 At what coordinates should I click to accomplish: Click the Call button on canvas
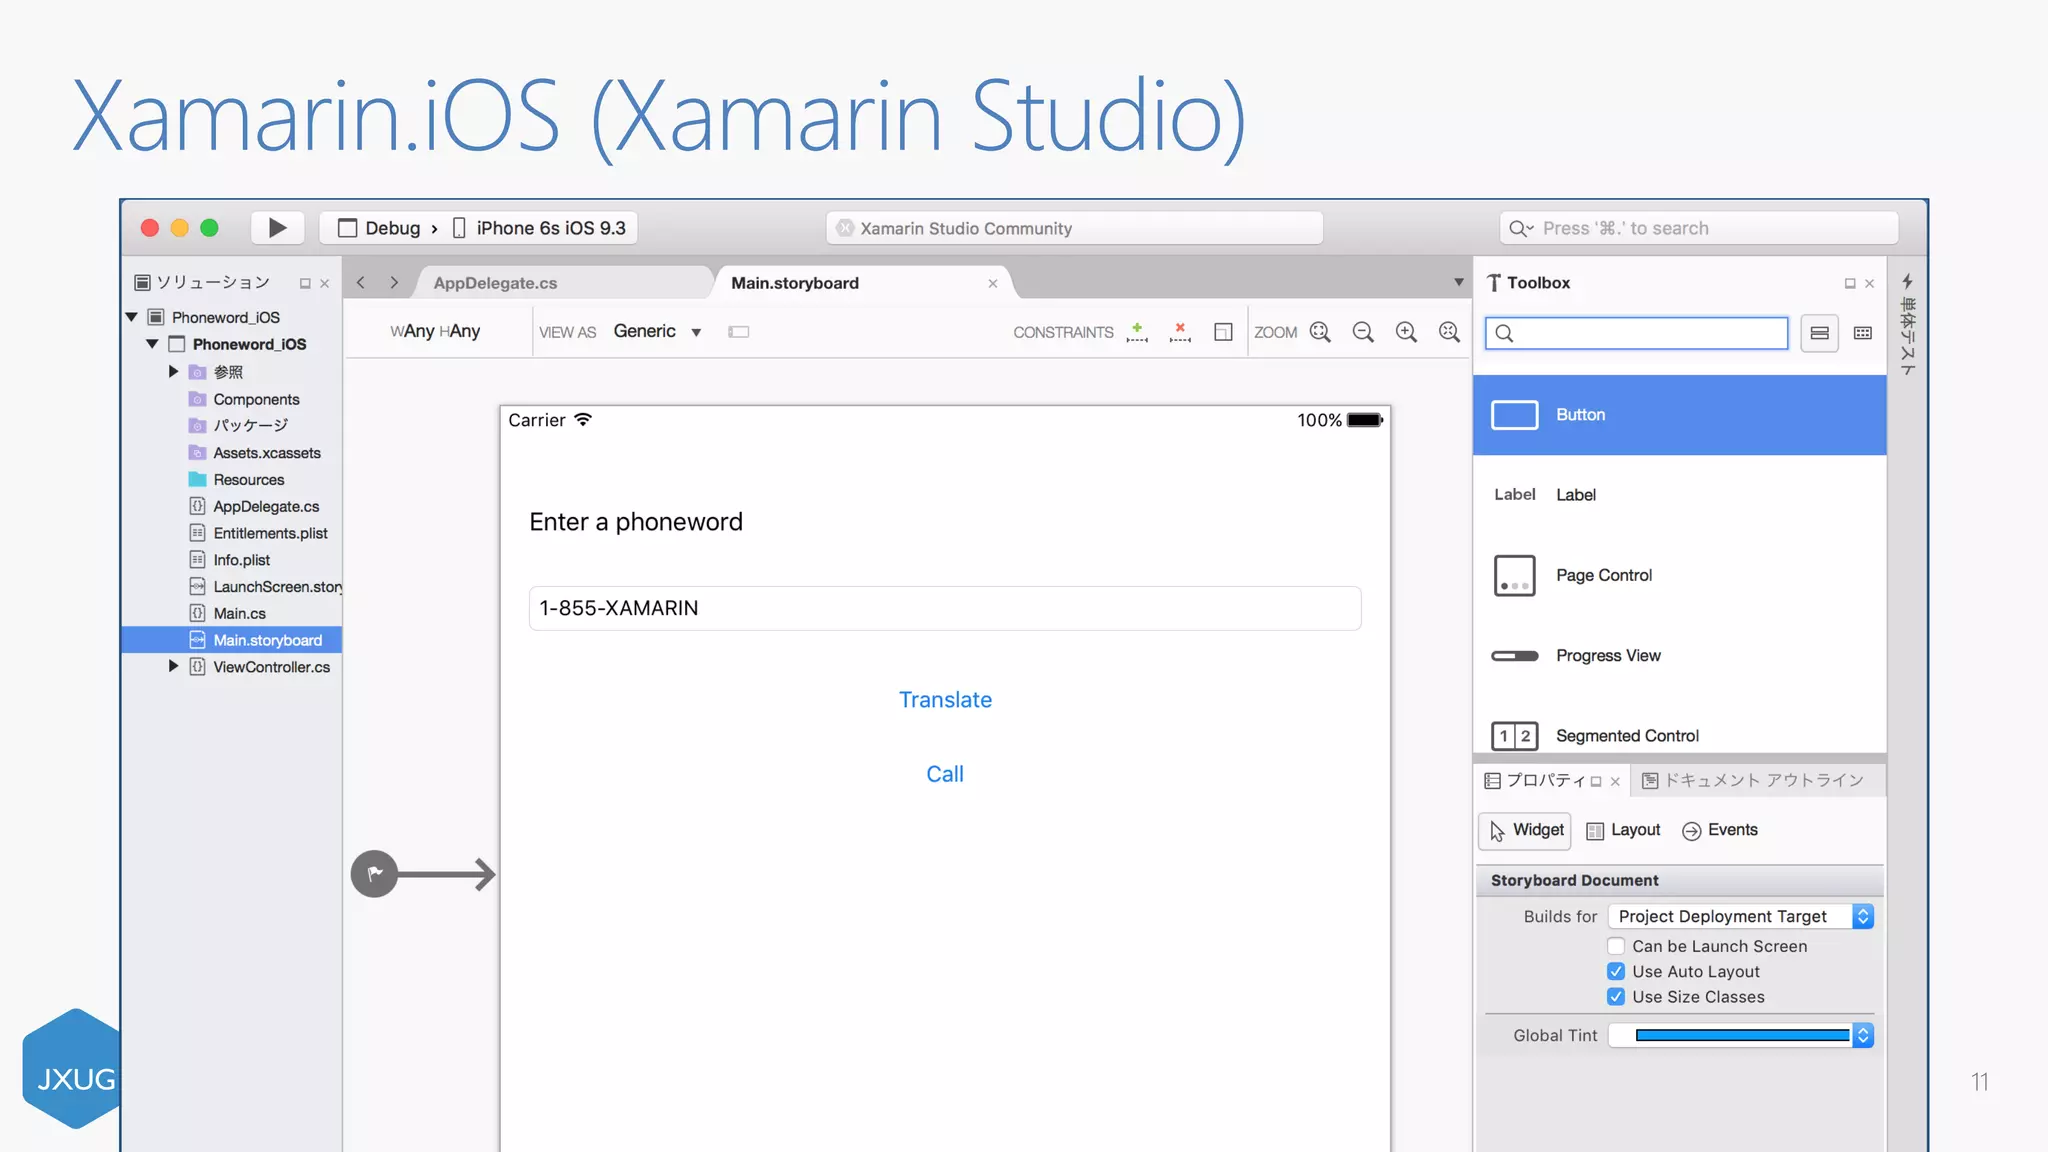coord(945,774)
